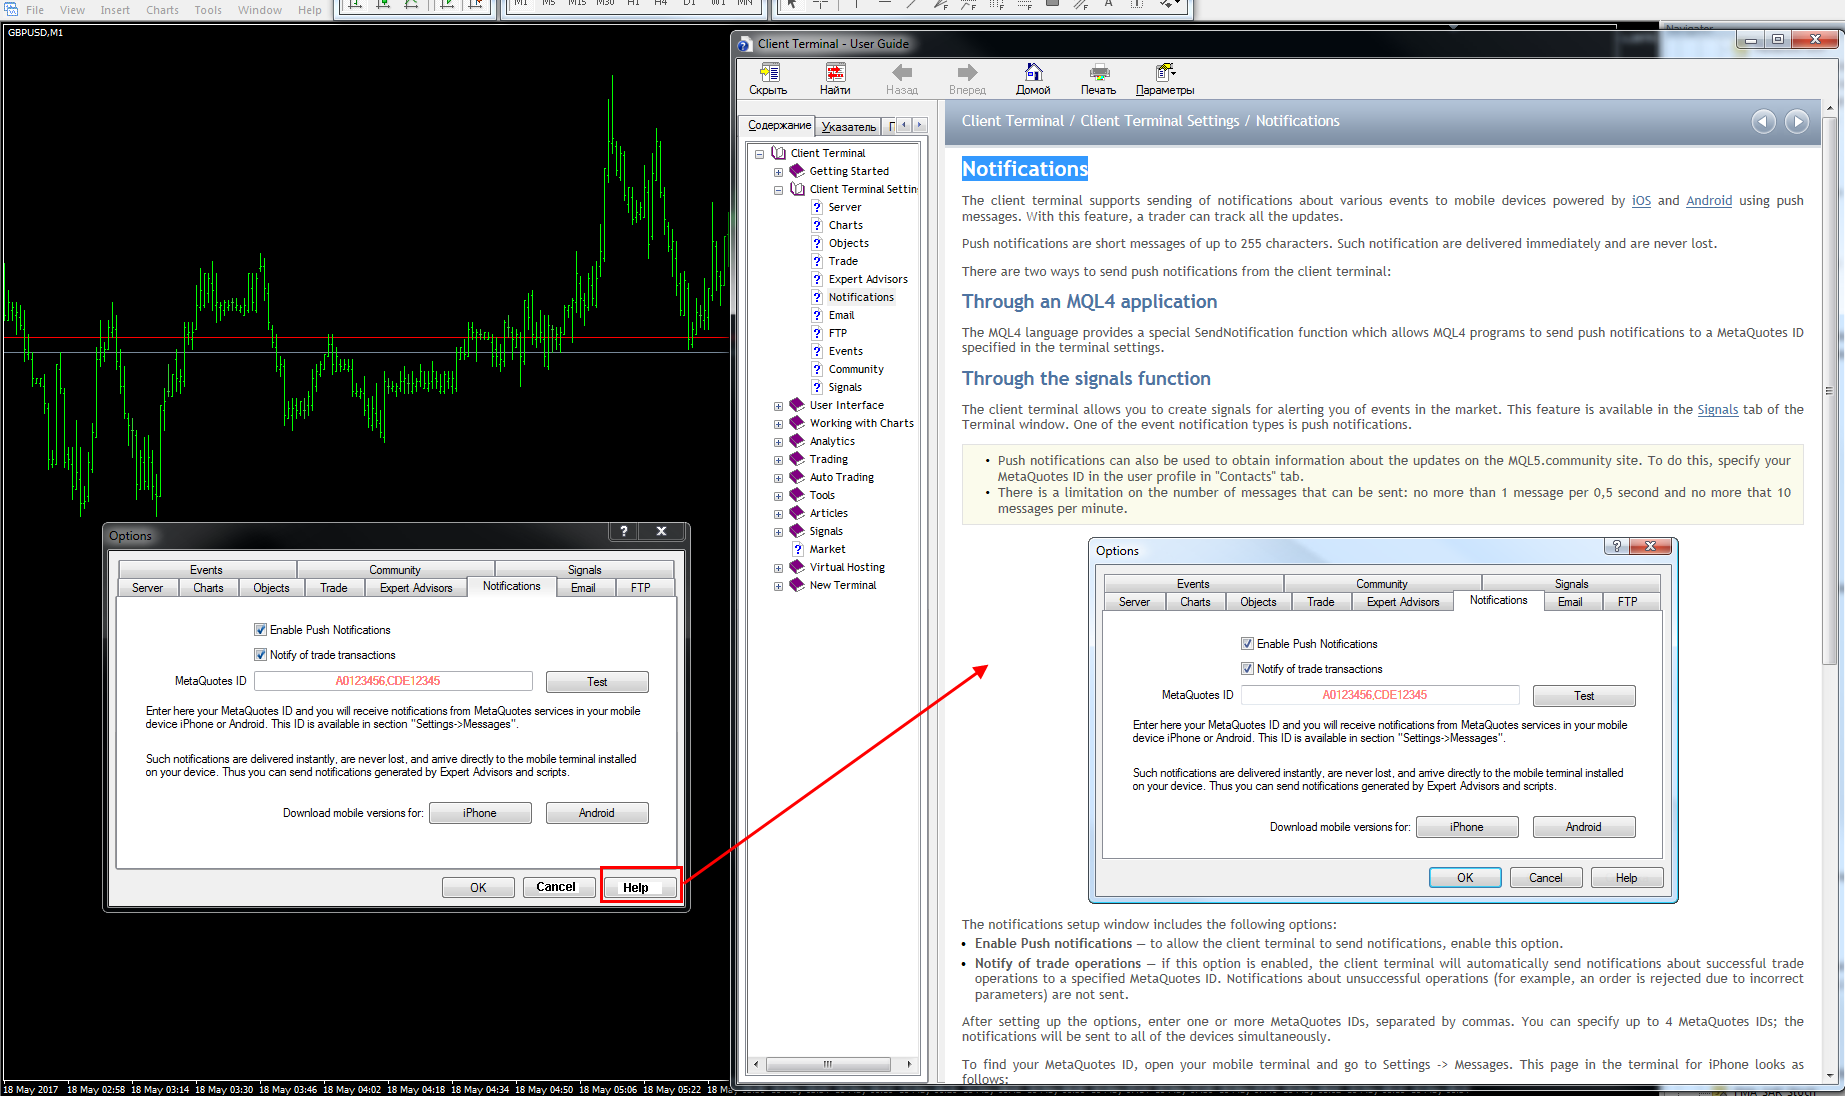This screenshot has height=1096, width=1845.
Task: Click the question-mark help button in Options title bar
Action: click(x=623, y=531)
